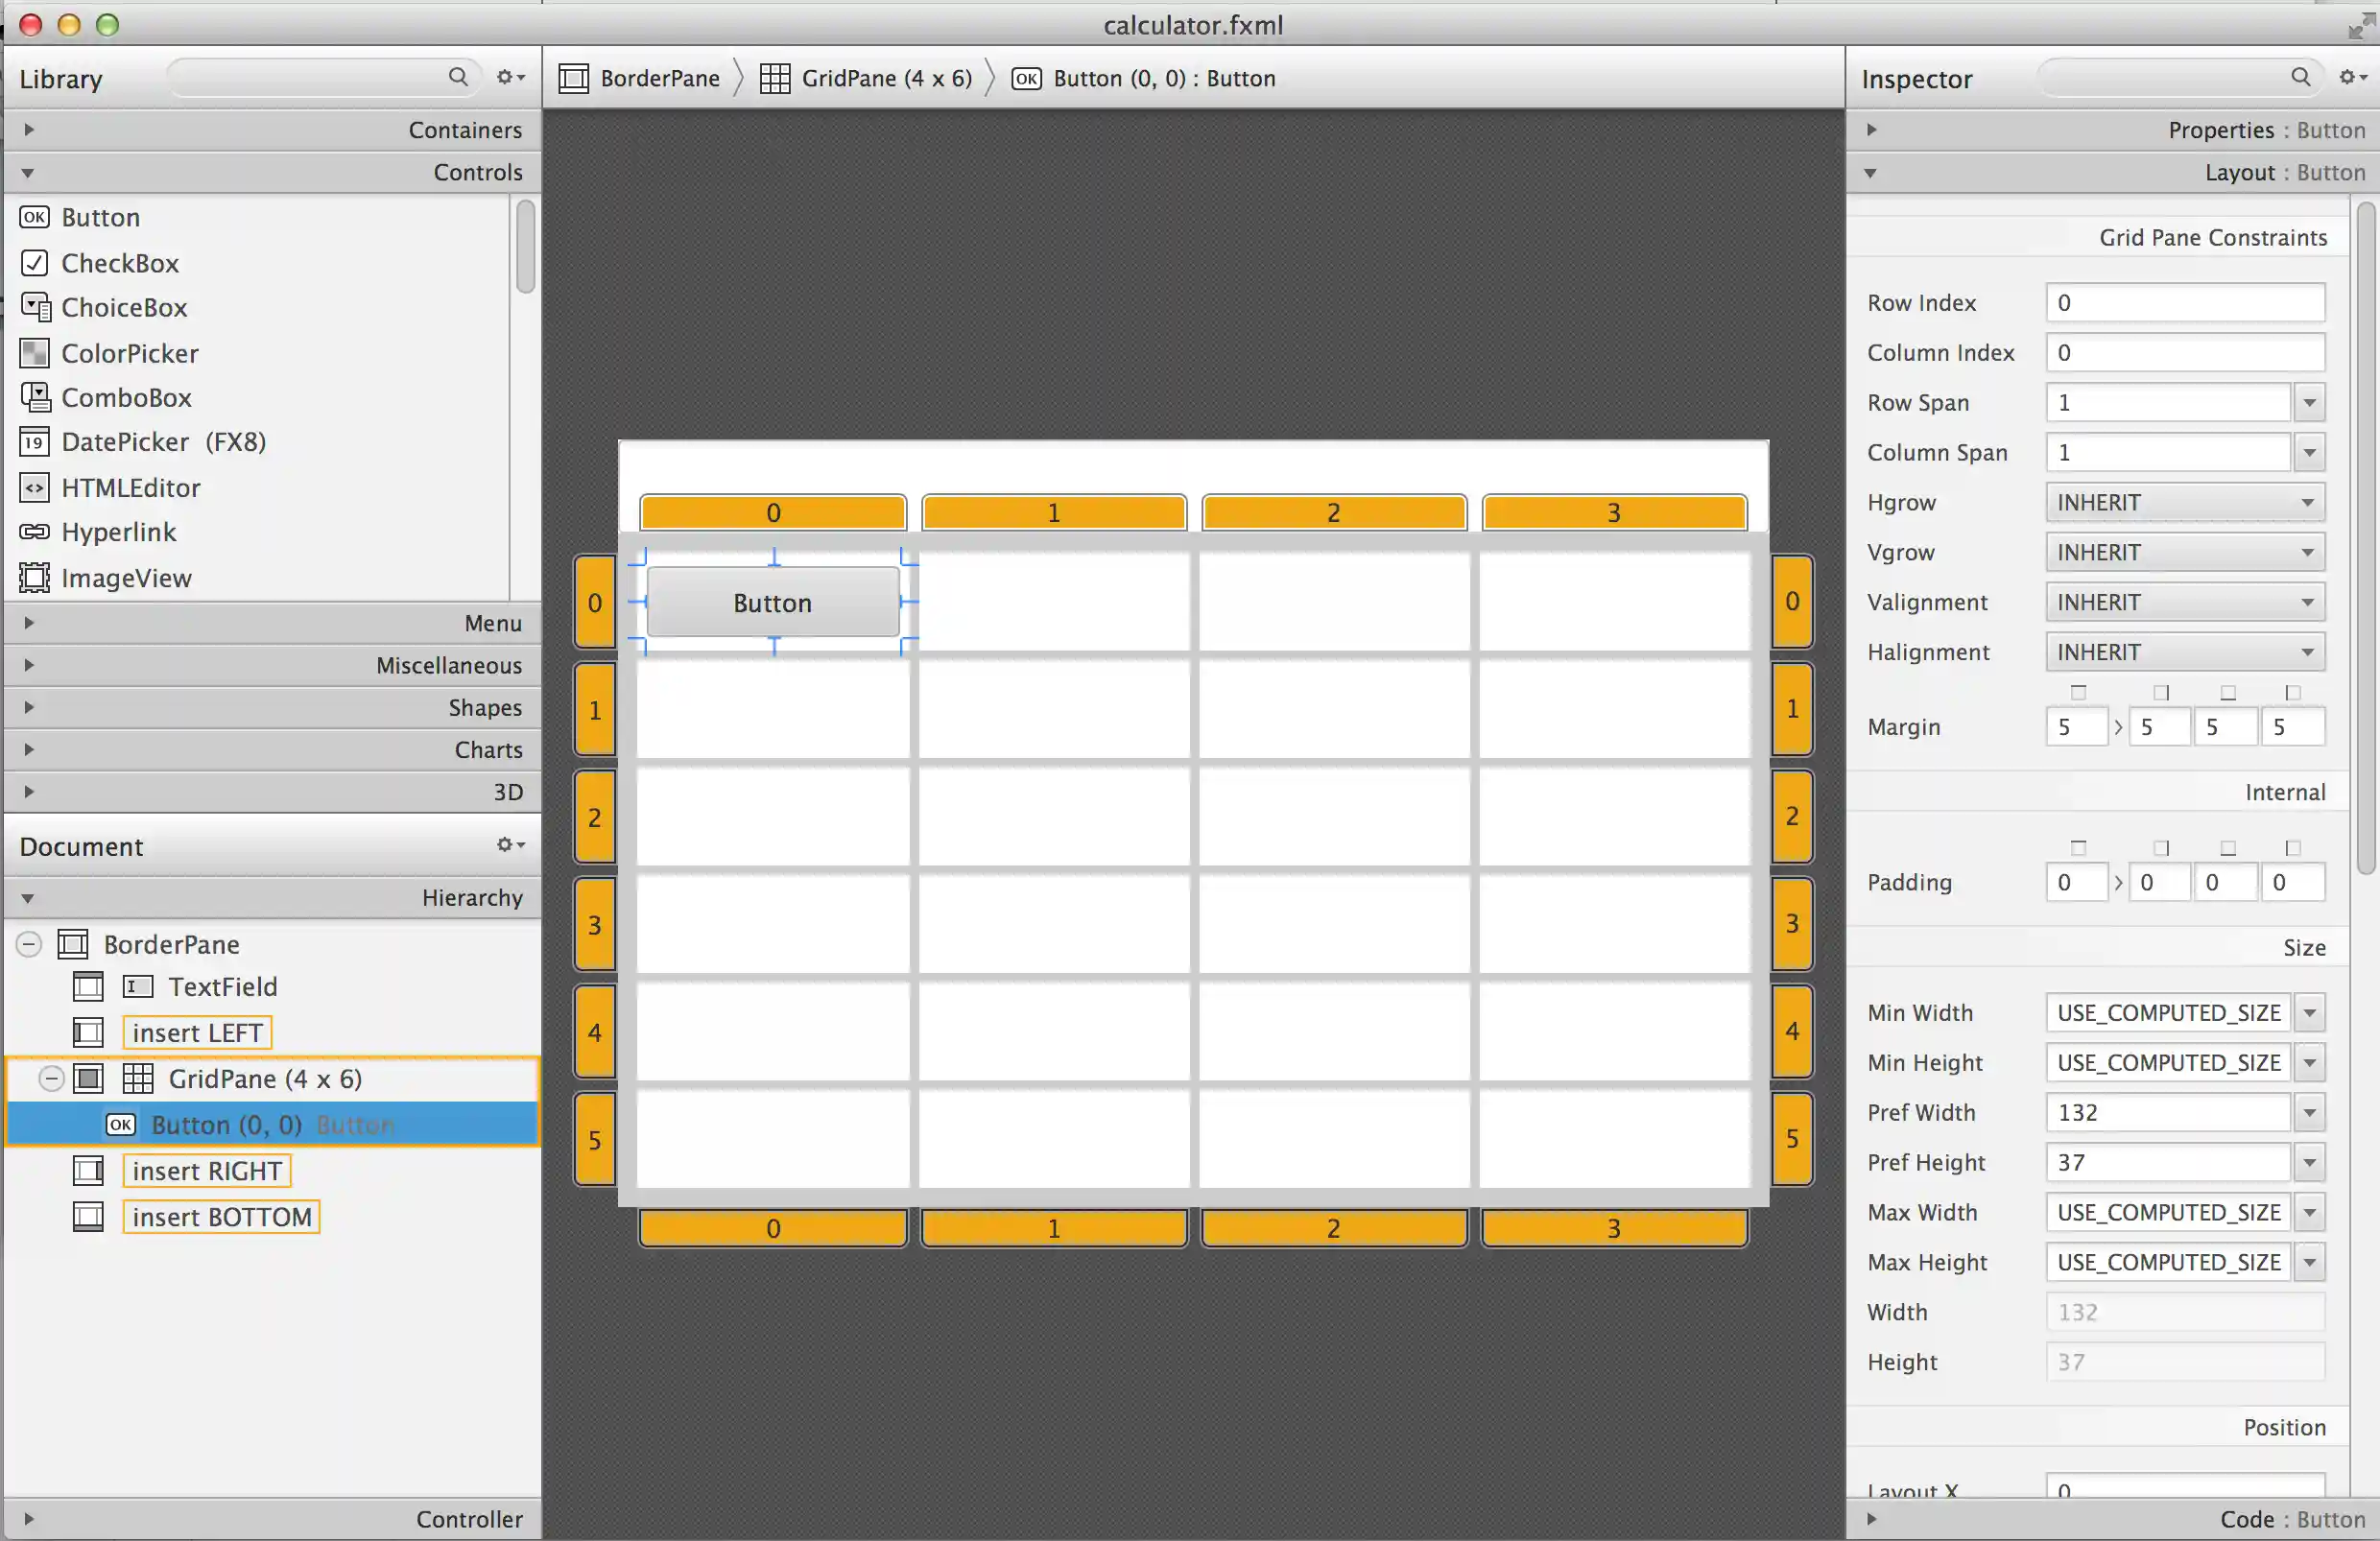Click the Inspector search magnifier icon
The image size is (2380, 1541).
[2300, 77]
